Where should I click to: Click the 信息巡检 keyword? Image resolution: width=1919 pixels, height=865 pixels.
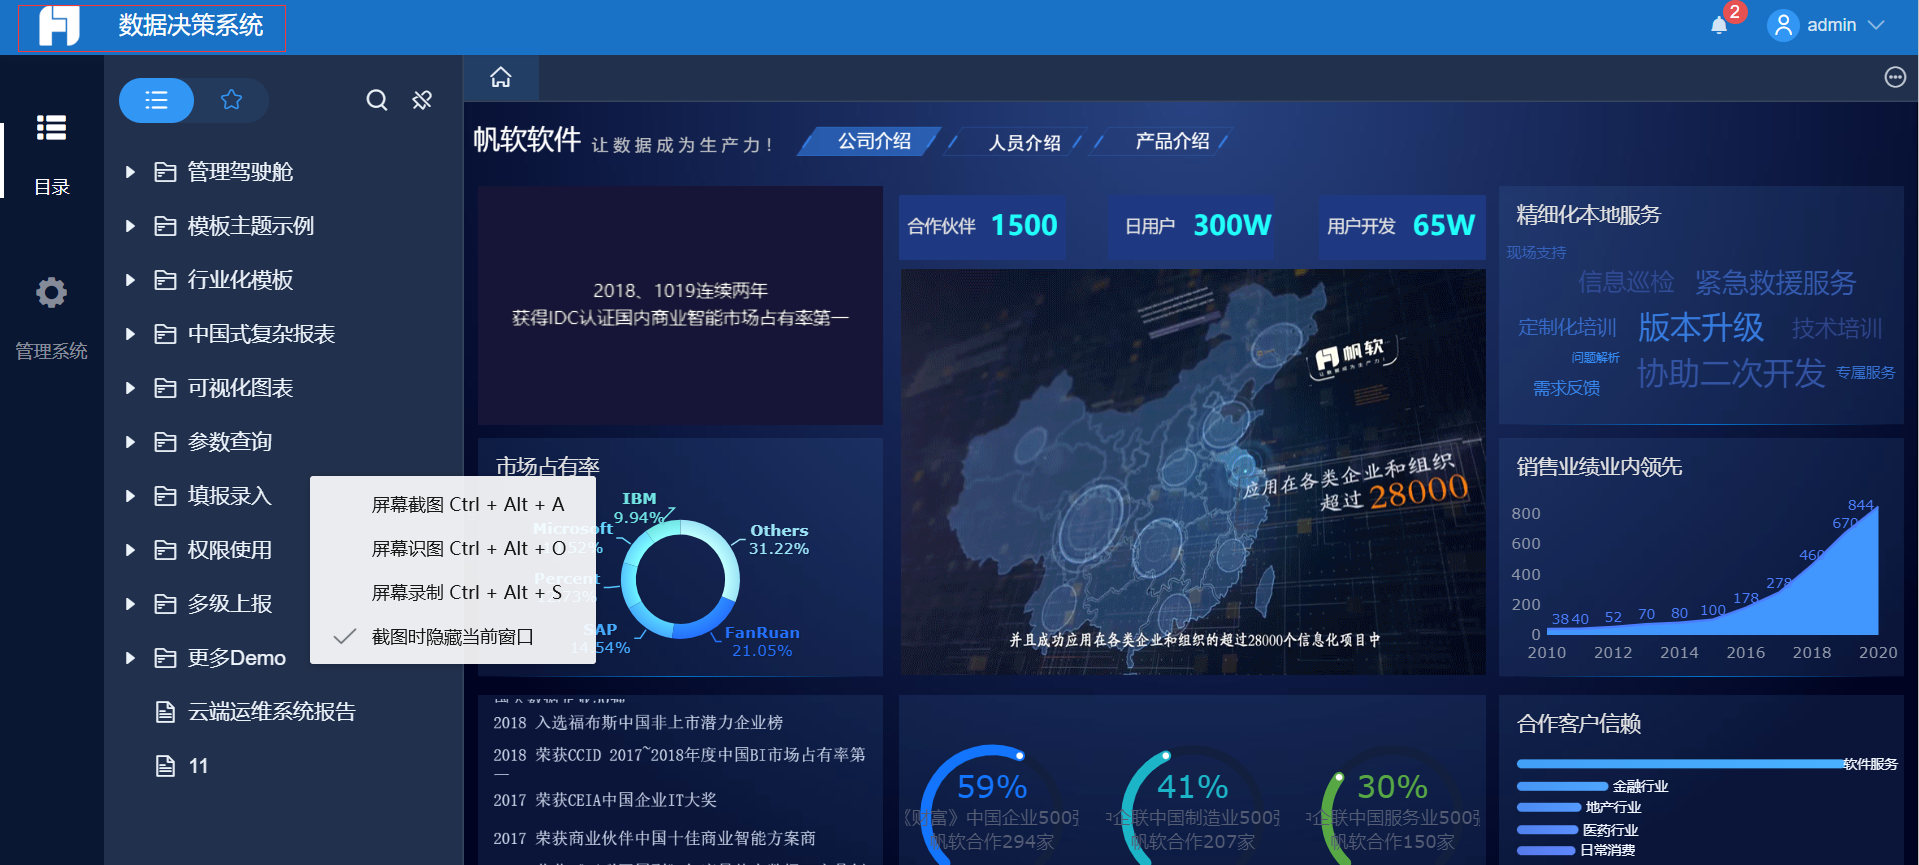tap(1626, 283)
